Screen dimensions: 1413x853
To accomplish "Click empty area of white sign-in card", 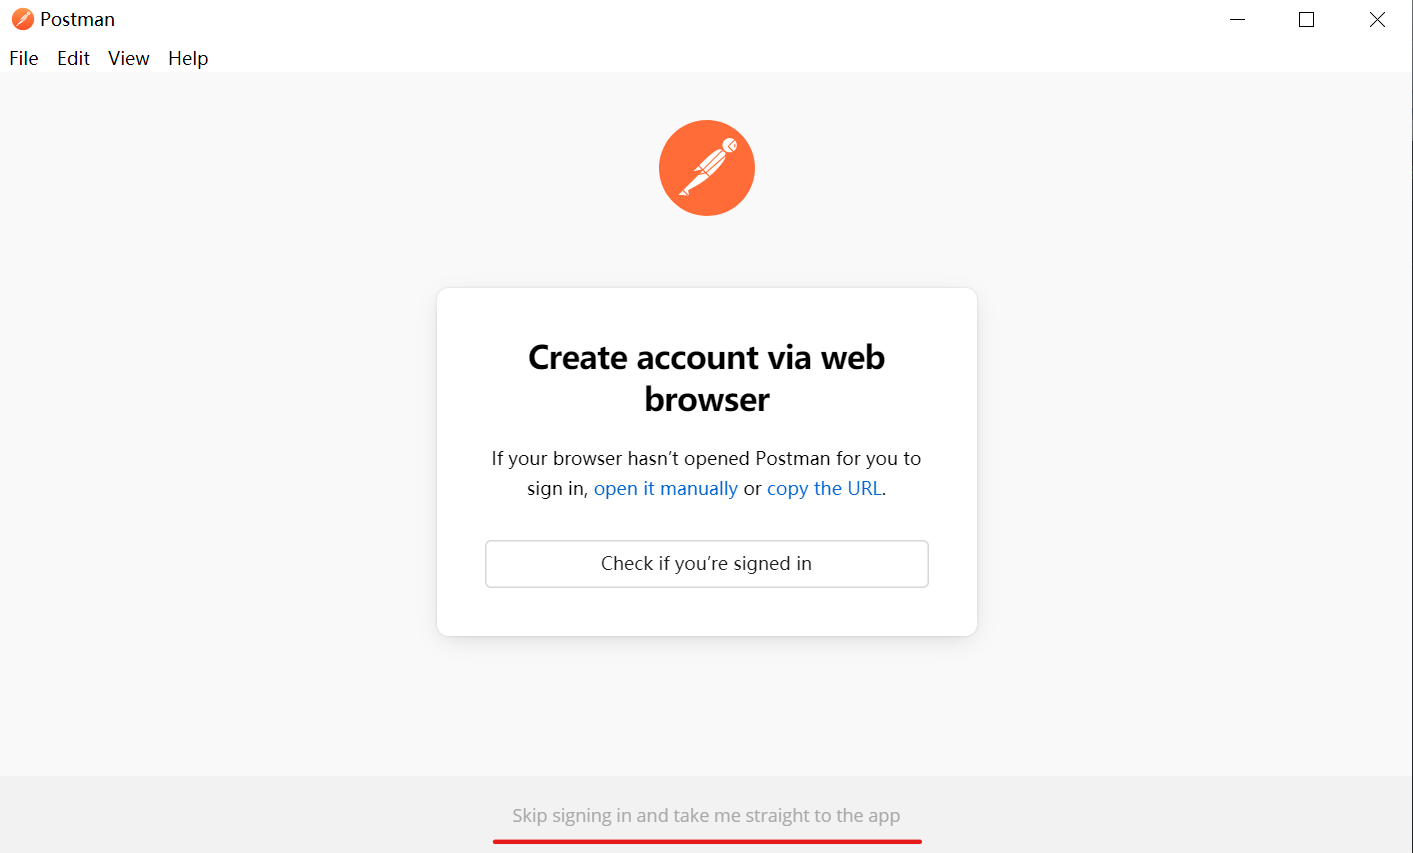I will pos(706,612).
